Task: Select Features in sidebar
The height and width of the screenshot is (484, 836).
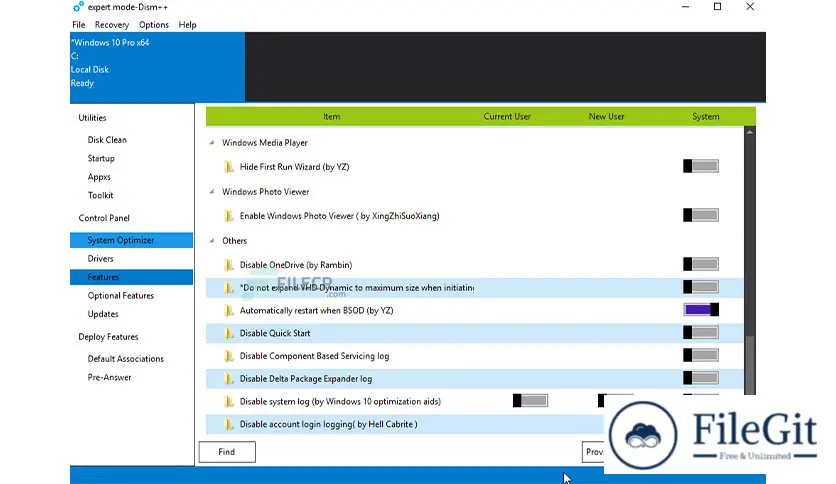Action: click(131, 277)
